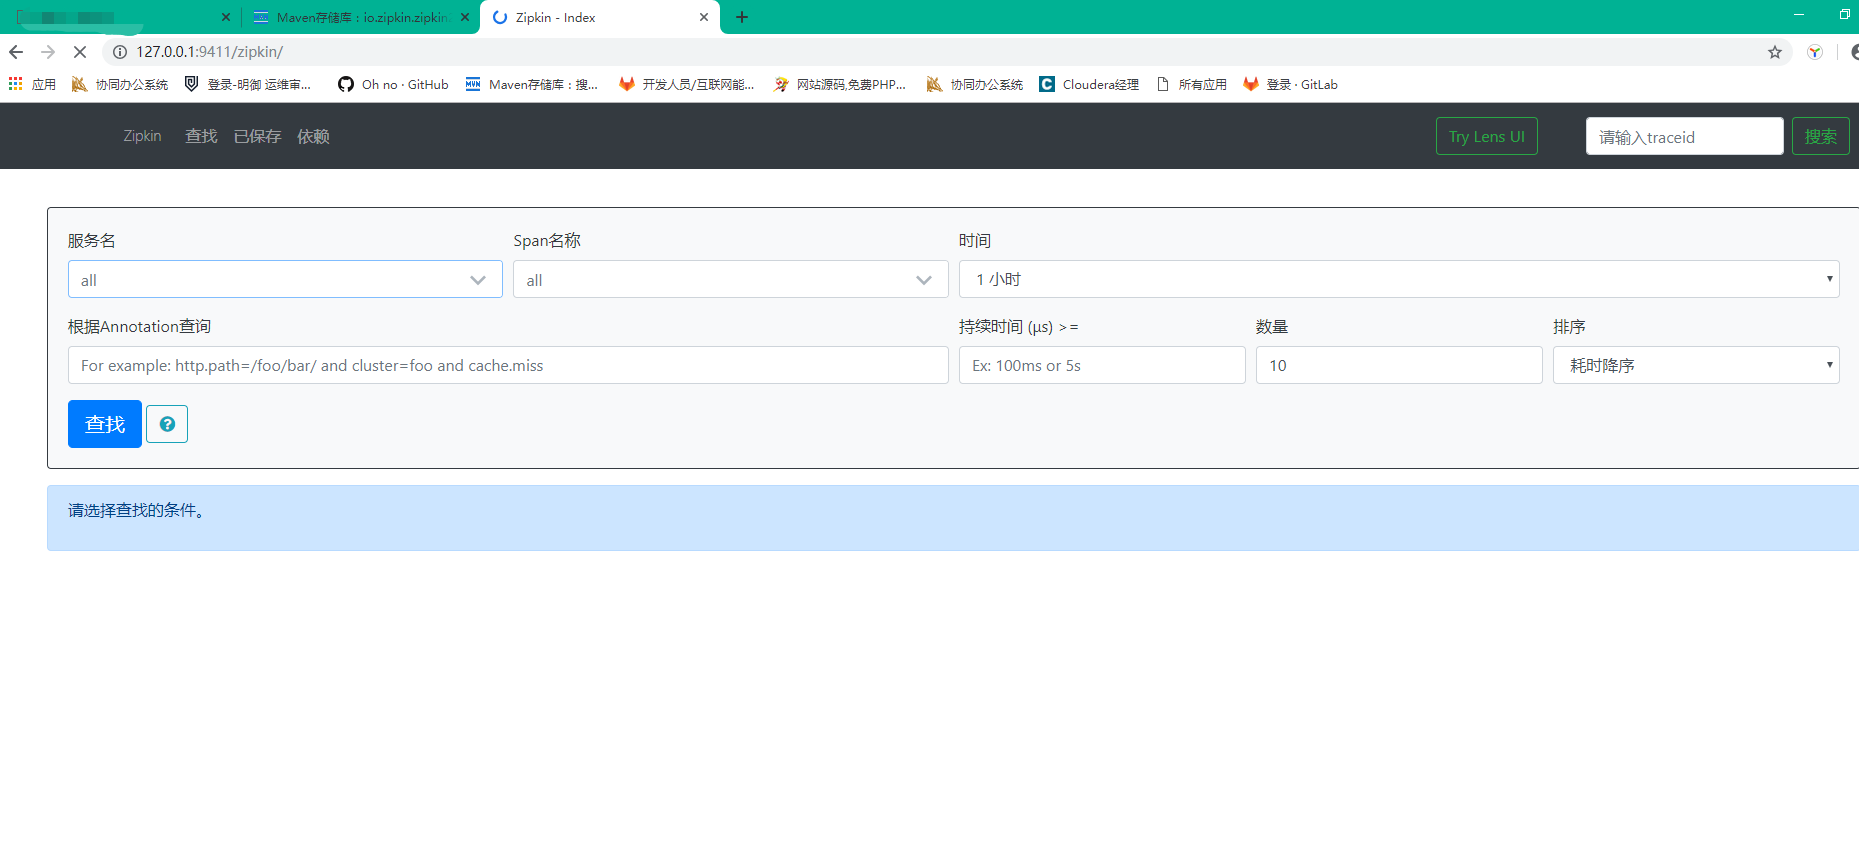Open the Cloudera经理 bookmark
The image size is (1859, 846).
(1089, 84)
